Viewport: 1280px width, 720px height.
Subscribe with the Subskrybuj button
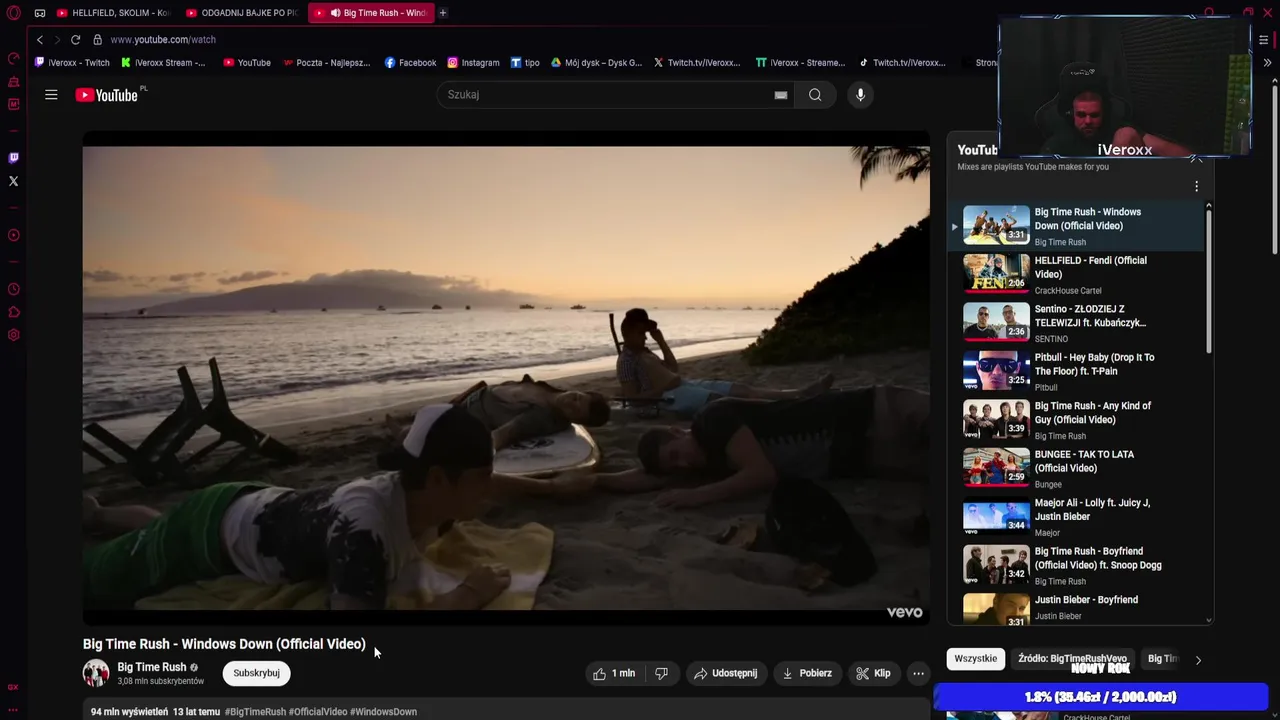point(256,673)
